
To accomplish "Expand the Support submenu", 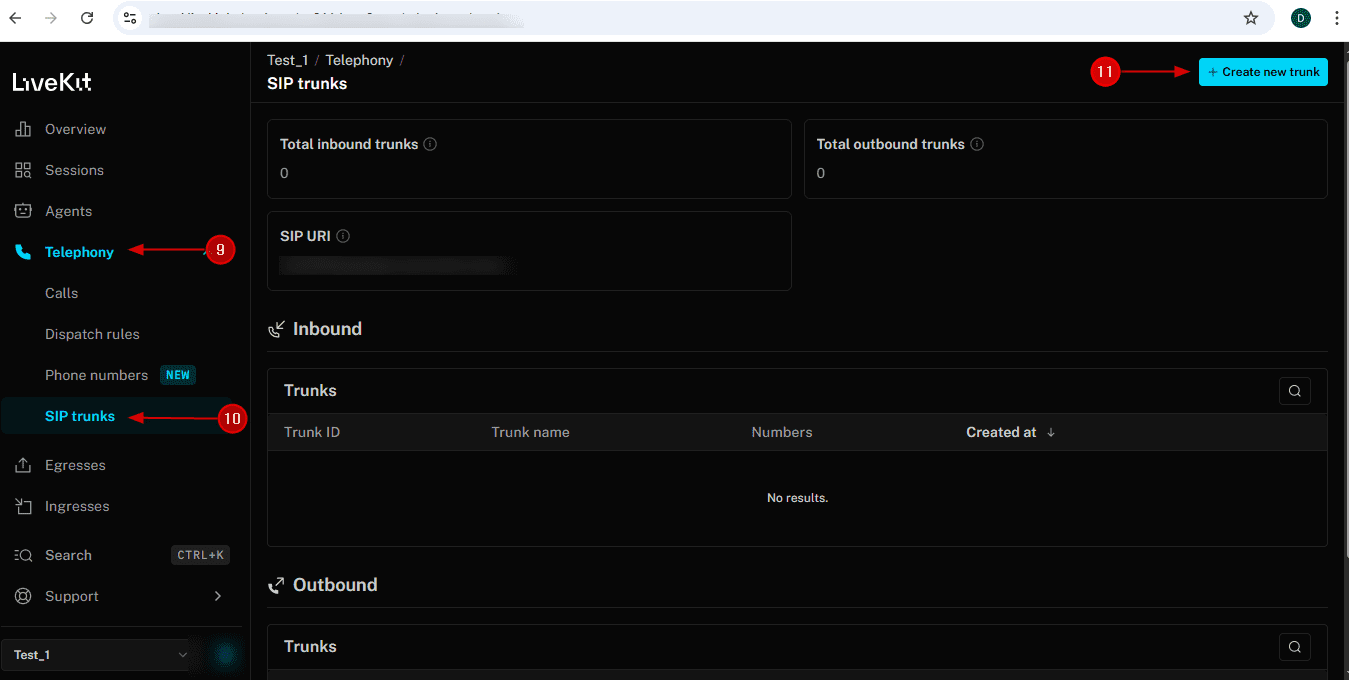I will pos(218,596).
